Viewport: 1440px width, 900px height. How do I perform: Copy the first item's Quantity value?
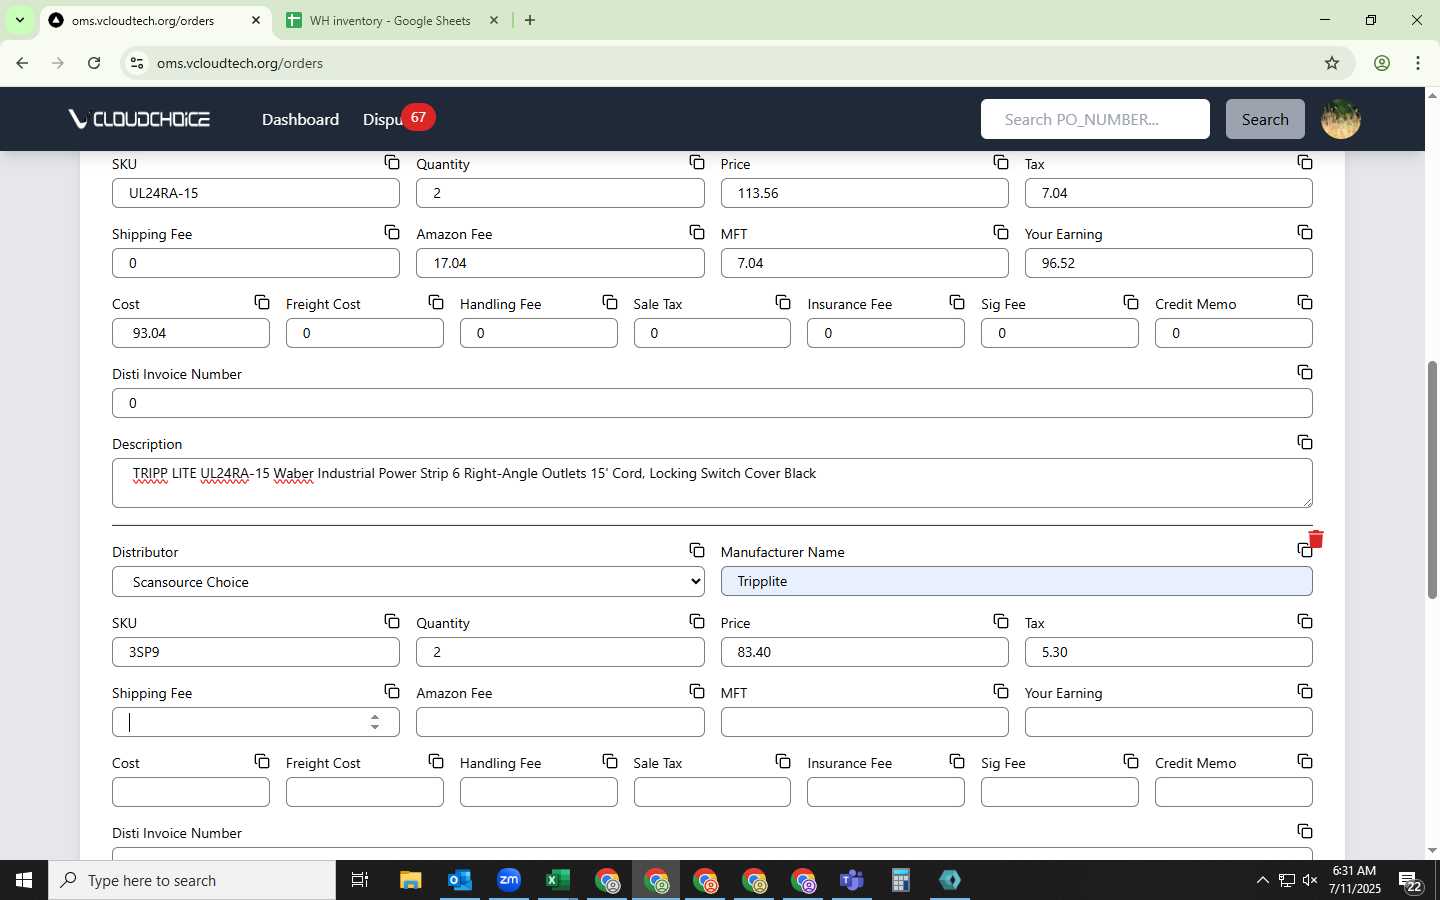point(697,162)
